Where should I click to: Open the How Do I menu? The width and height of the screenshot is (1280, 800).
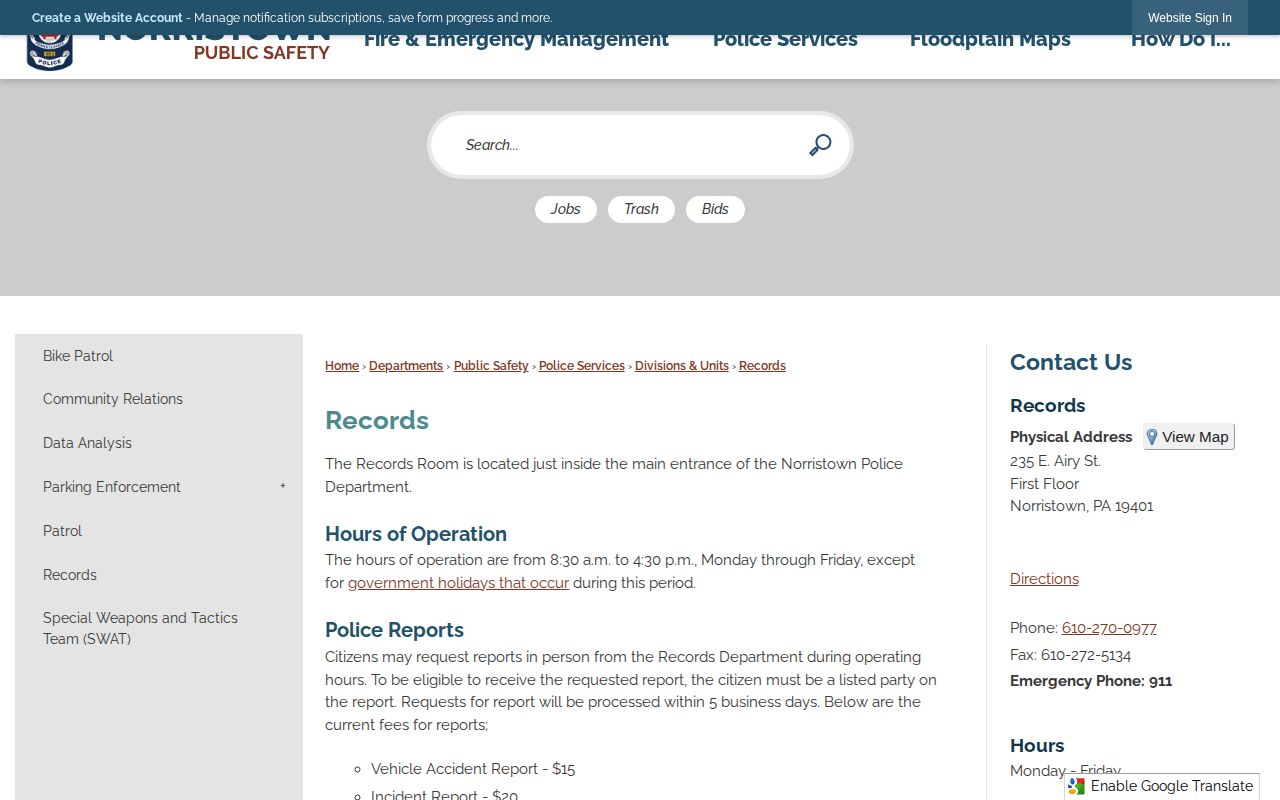1181,41
